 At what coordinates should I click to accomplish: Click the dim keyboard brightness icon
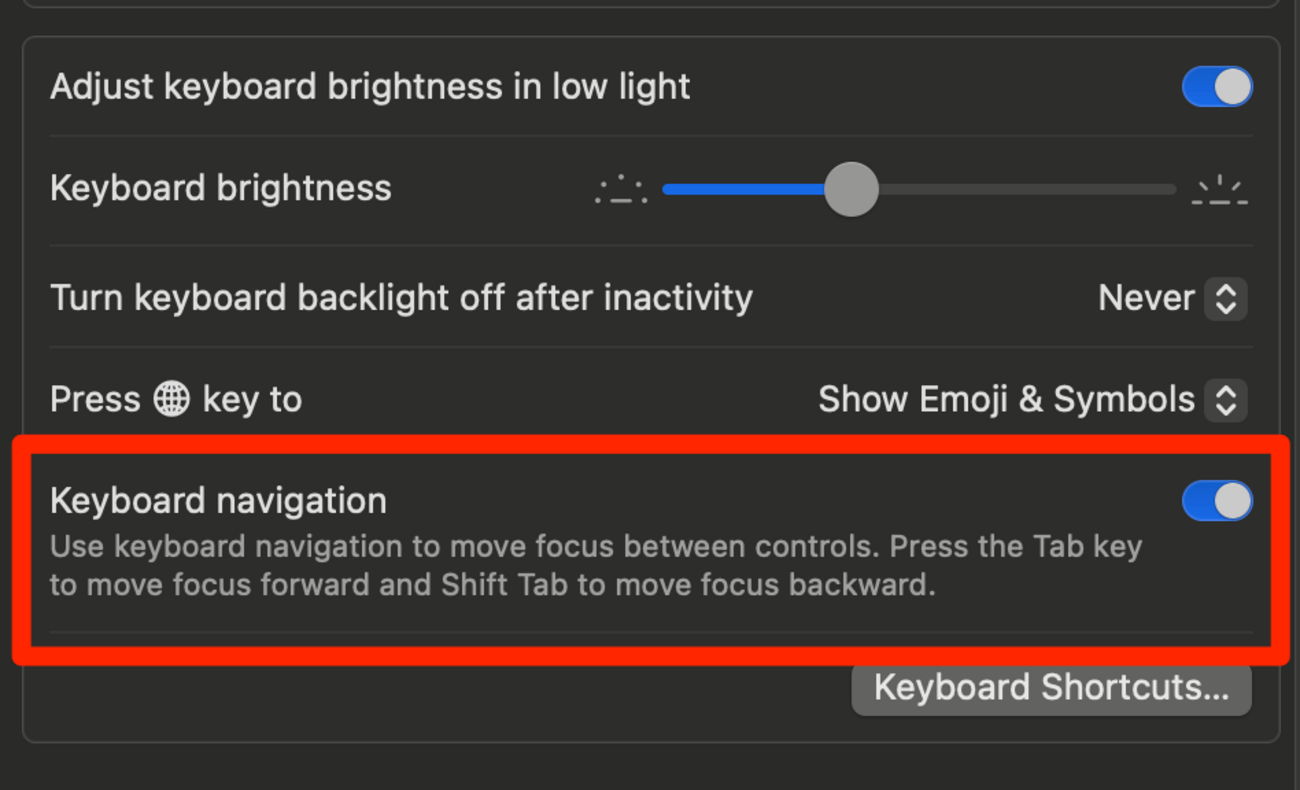pyautogui.click(x=621, y=189)
